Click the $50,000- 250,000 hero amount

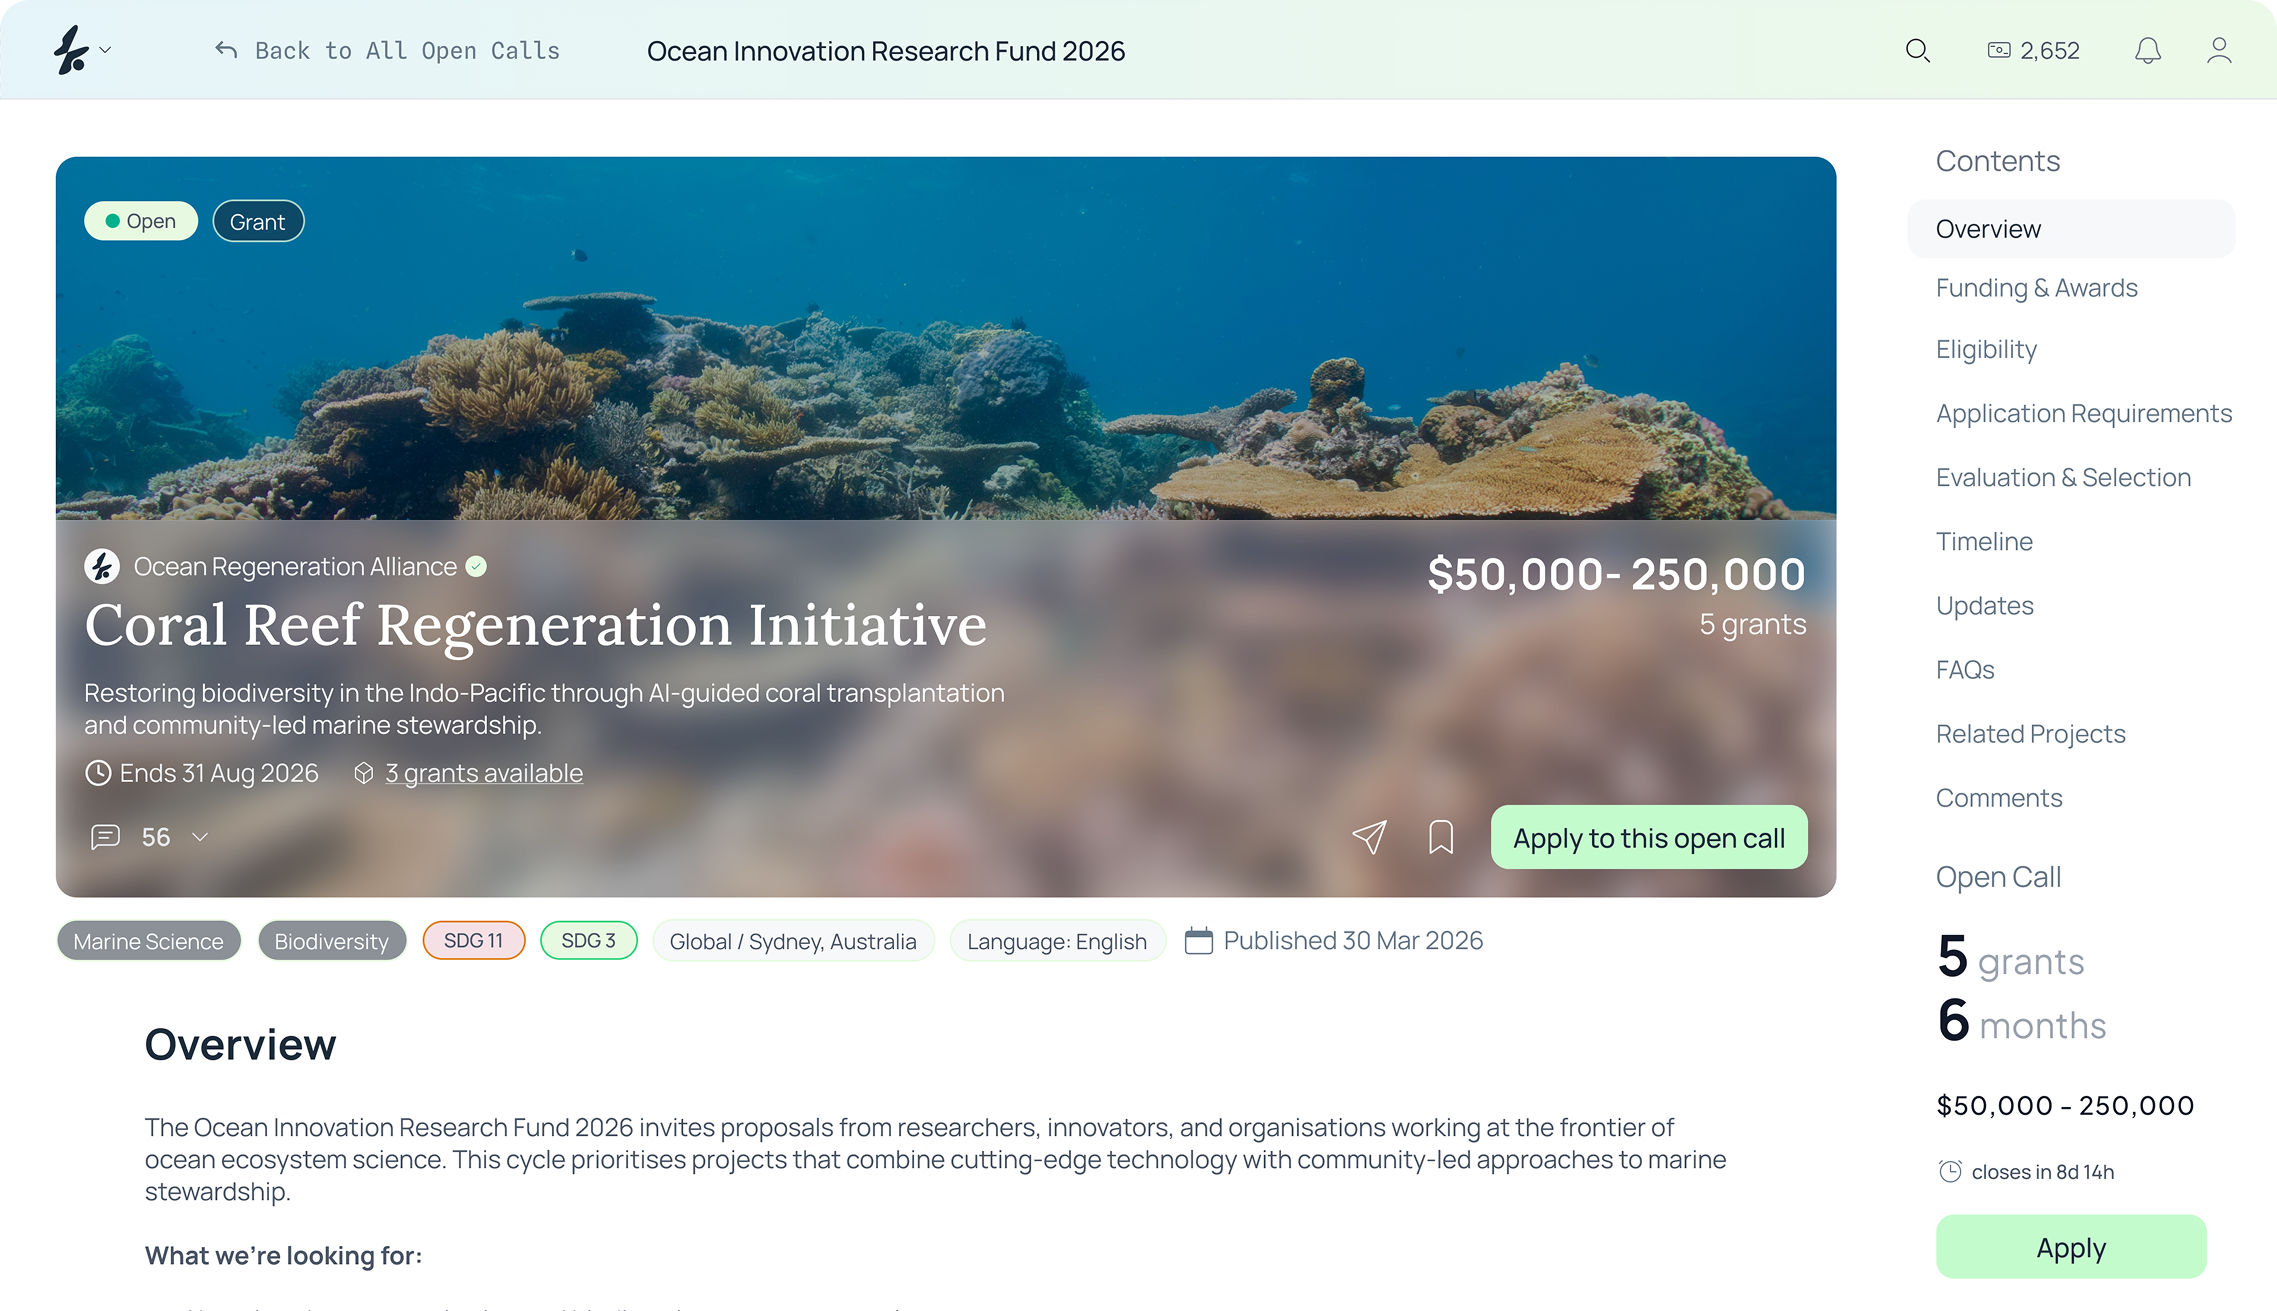pyautogui.click(x=1616, y=574)
